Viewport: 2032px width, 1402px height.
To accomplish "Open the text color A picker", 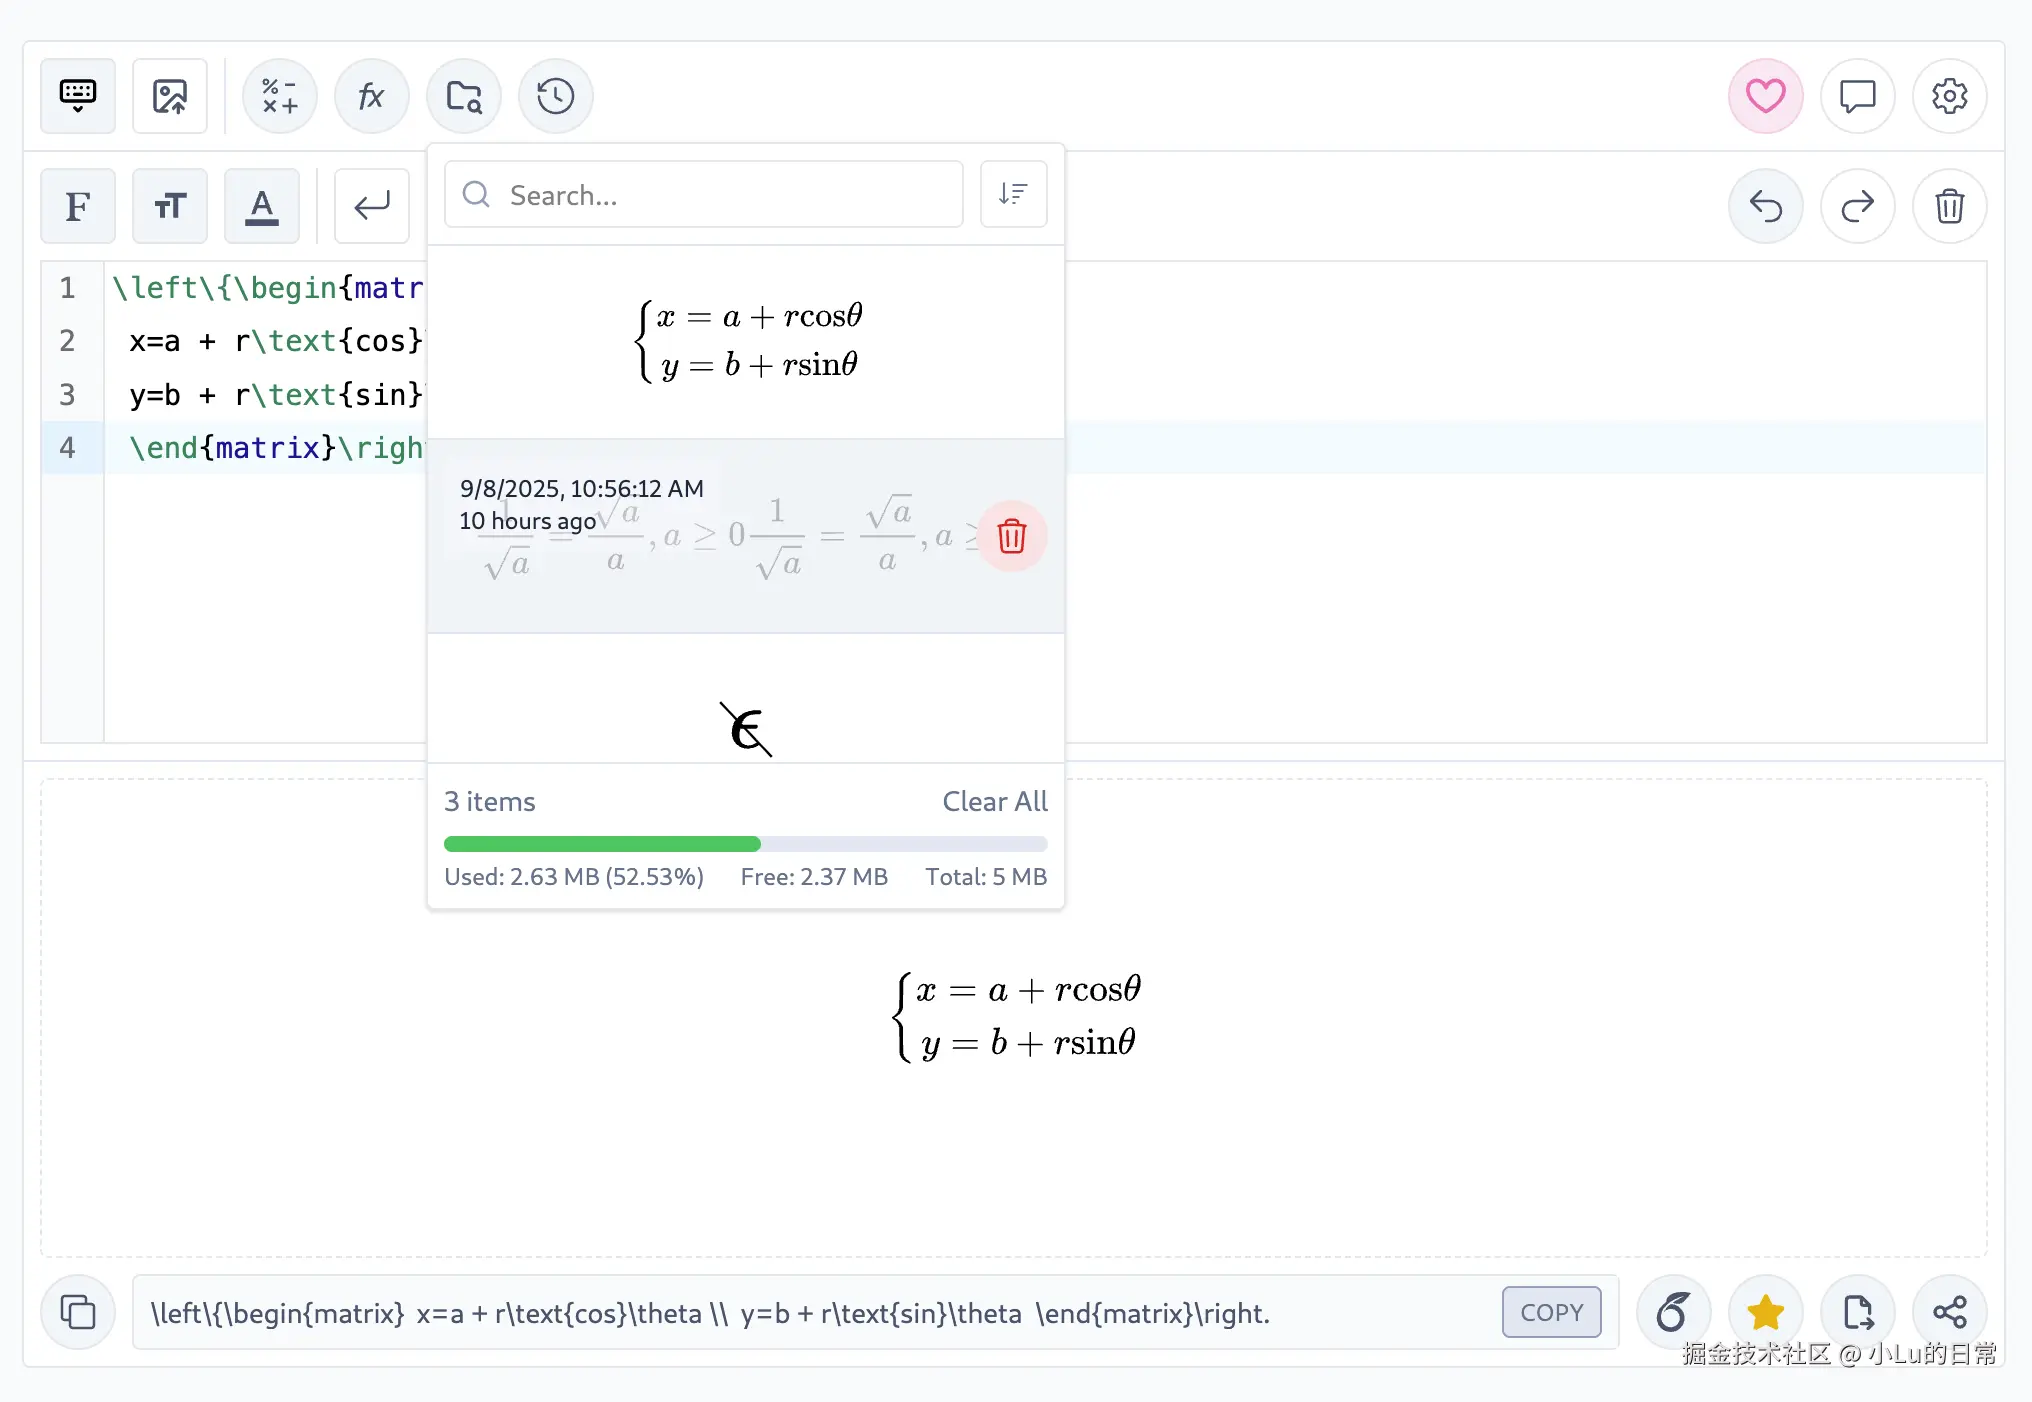I will click(x=262, y=206).
